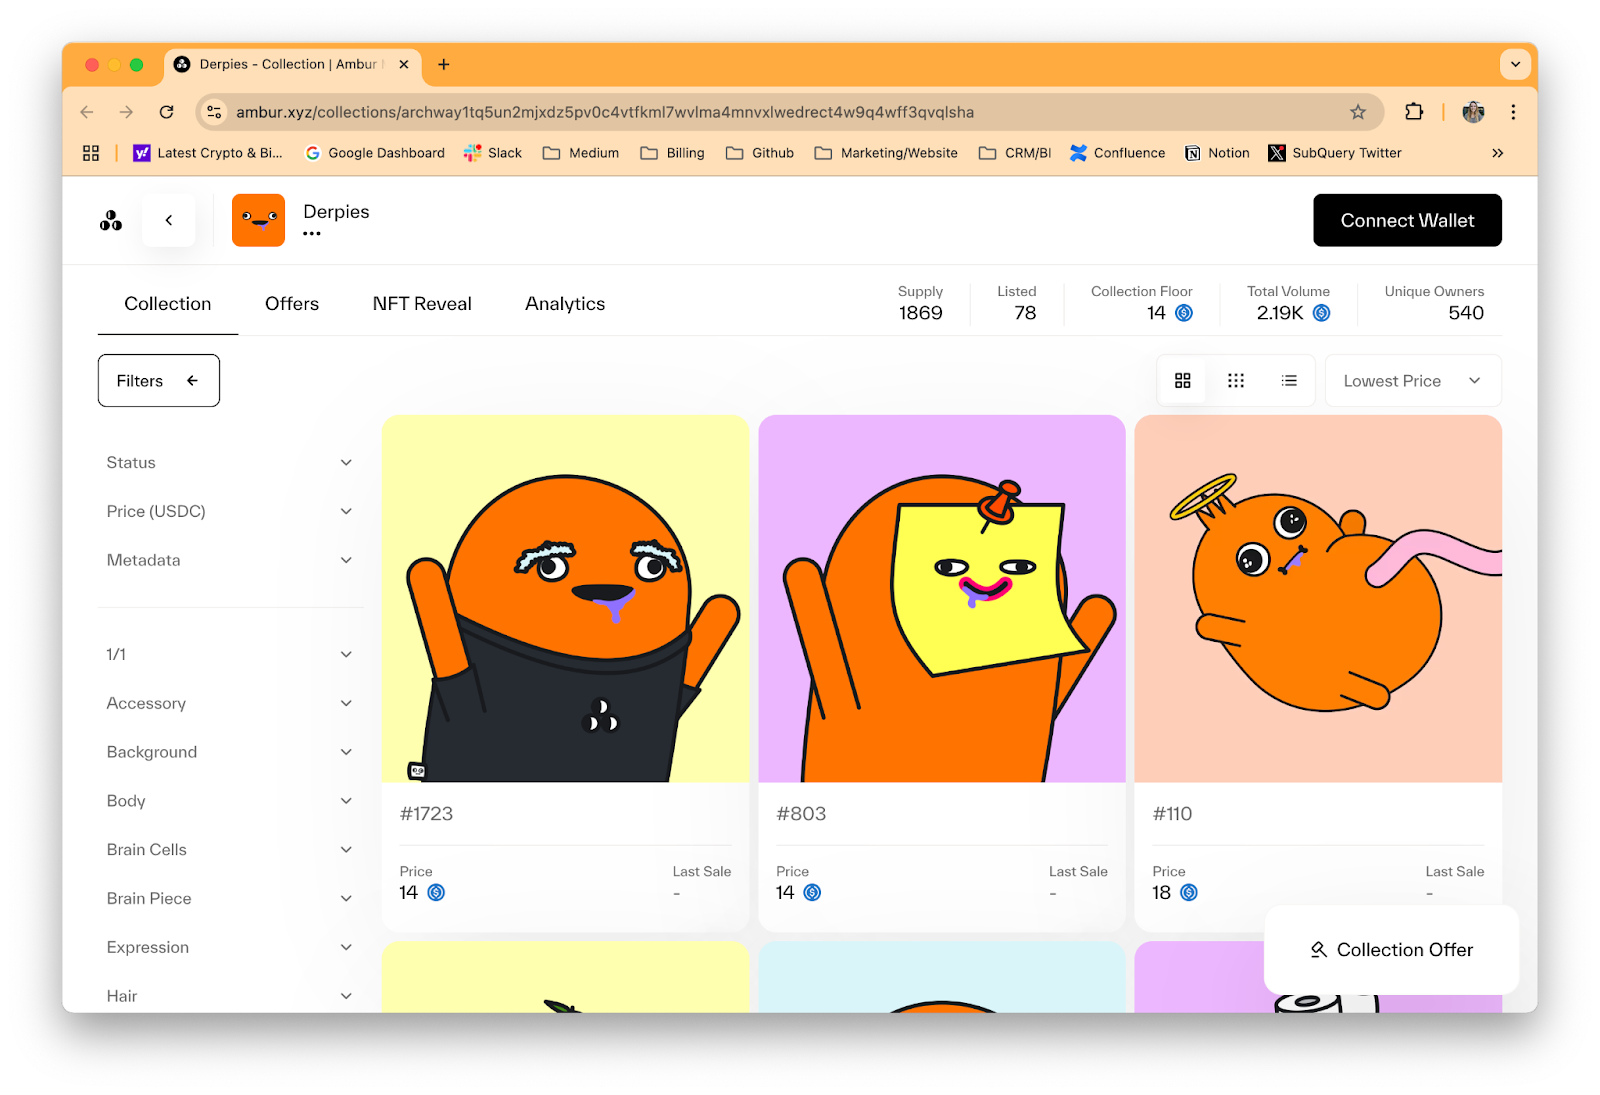Open Derpies #110 artwork
The image size is (1600, 1095).
(x=1318, y=599)
